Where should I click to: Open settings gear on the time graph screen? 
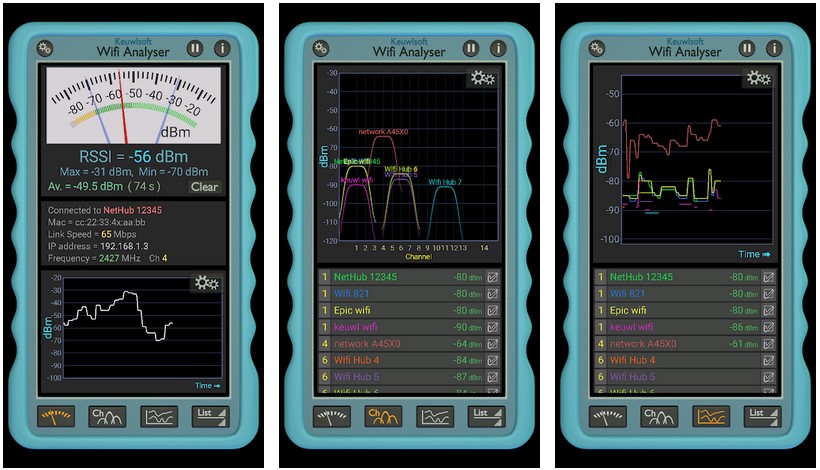(597, 49)
